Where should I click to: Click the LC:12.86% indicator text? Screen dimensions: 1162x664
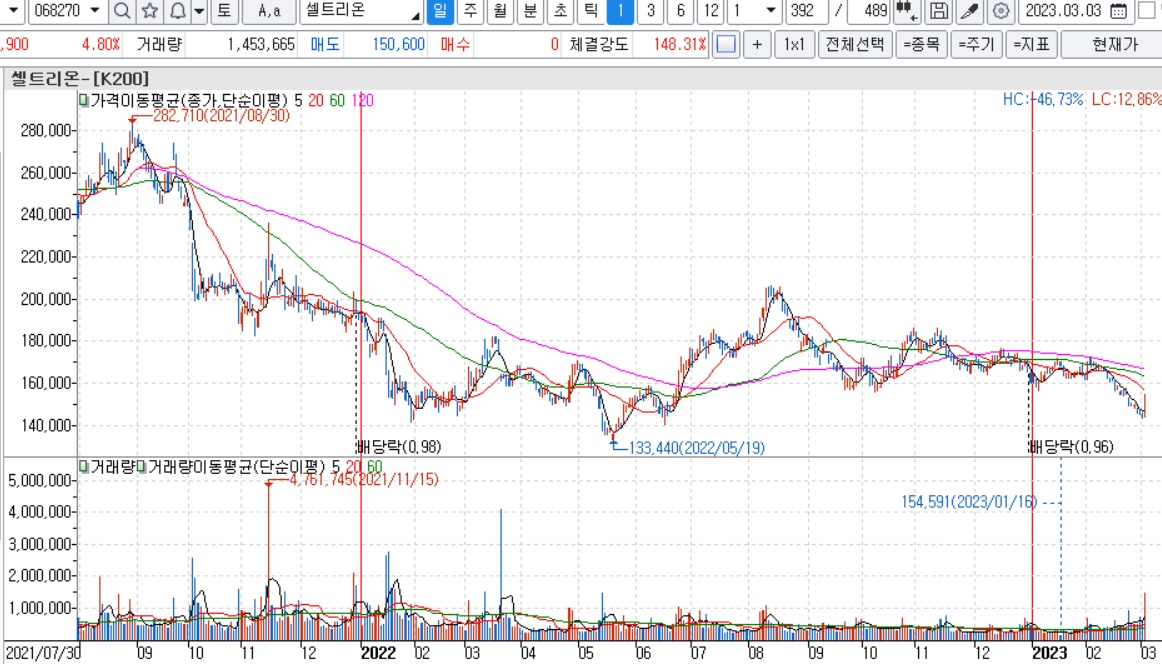pos(1126,99)
